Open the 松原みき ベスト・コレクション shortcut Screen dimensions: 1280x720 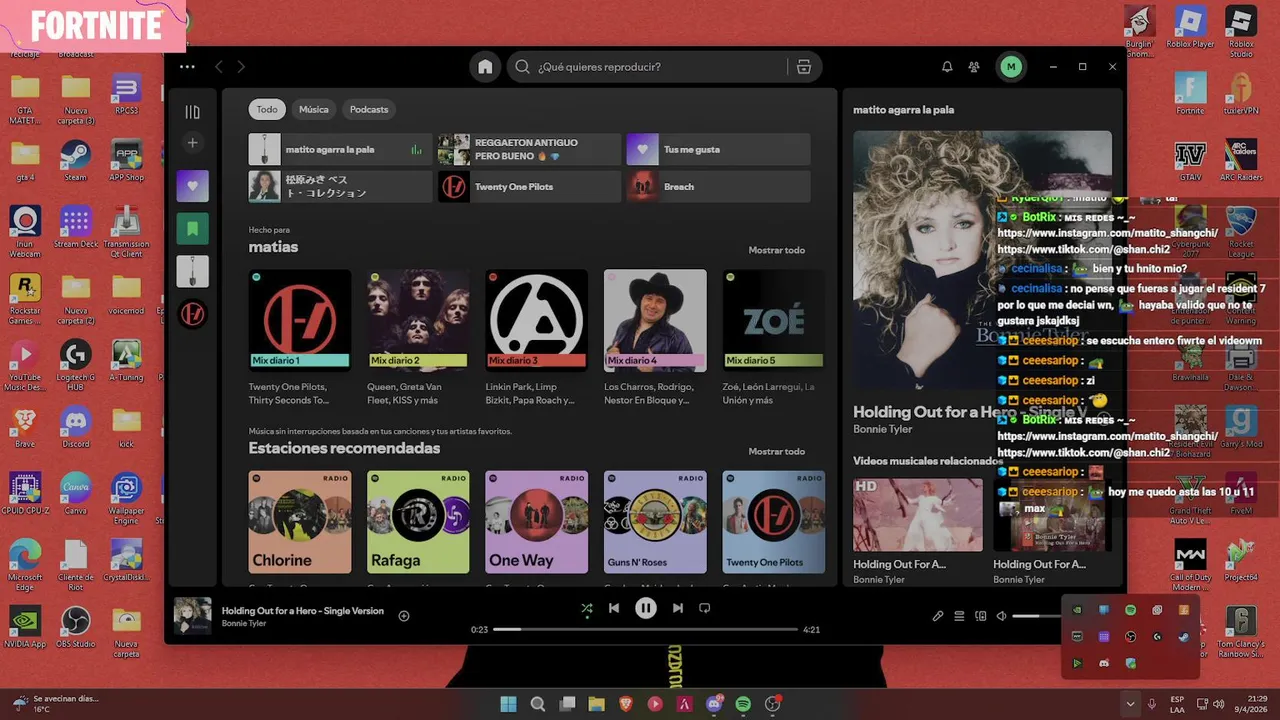[340, 187]
